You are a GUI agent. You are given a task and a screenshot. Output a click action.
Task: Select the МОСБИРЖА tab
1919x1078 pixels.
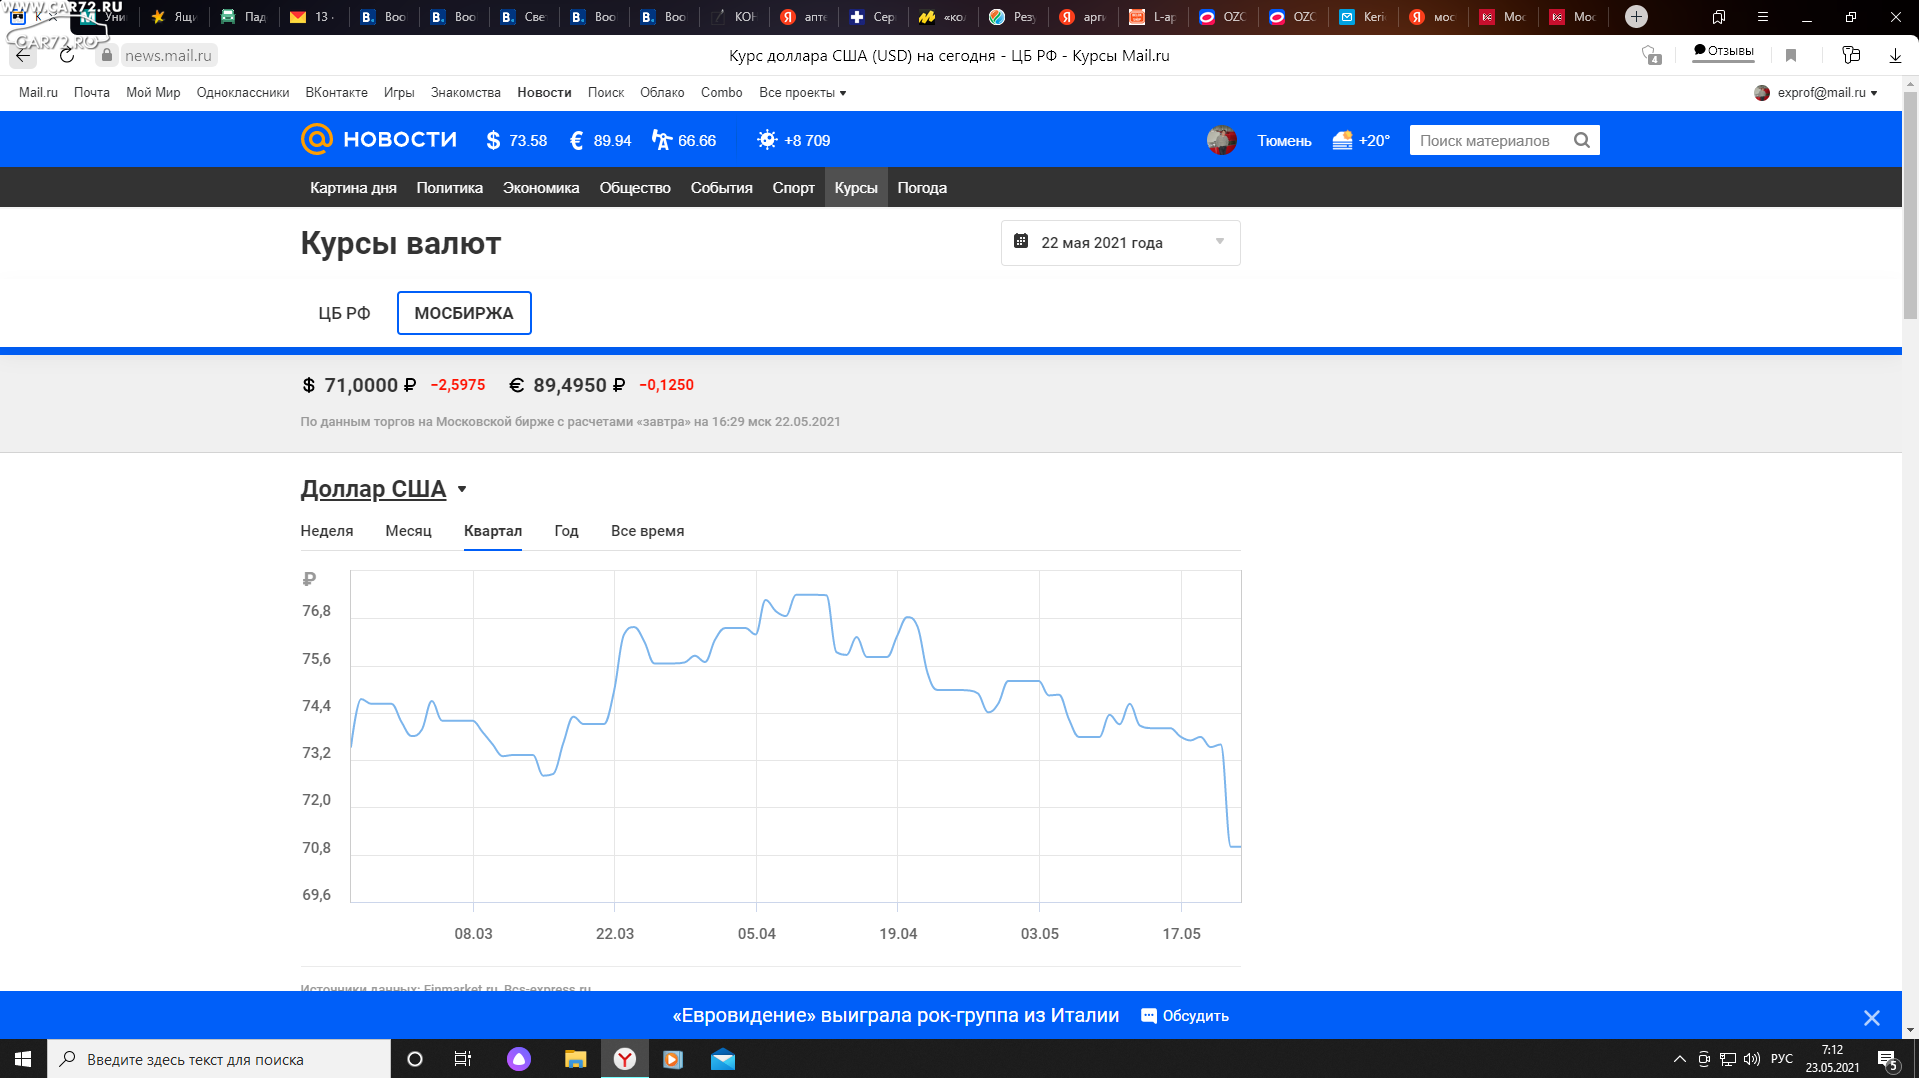[x=464, y=313]
